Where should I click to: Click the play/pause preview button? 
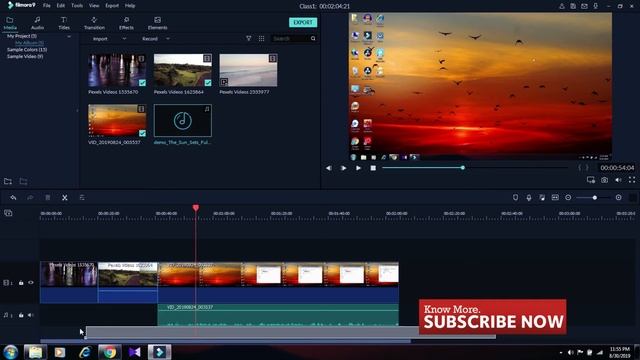343,168
